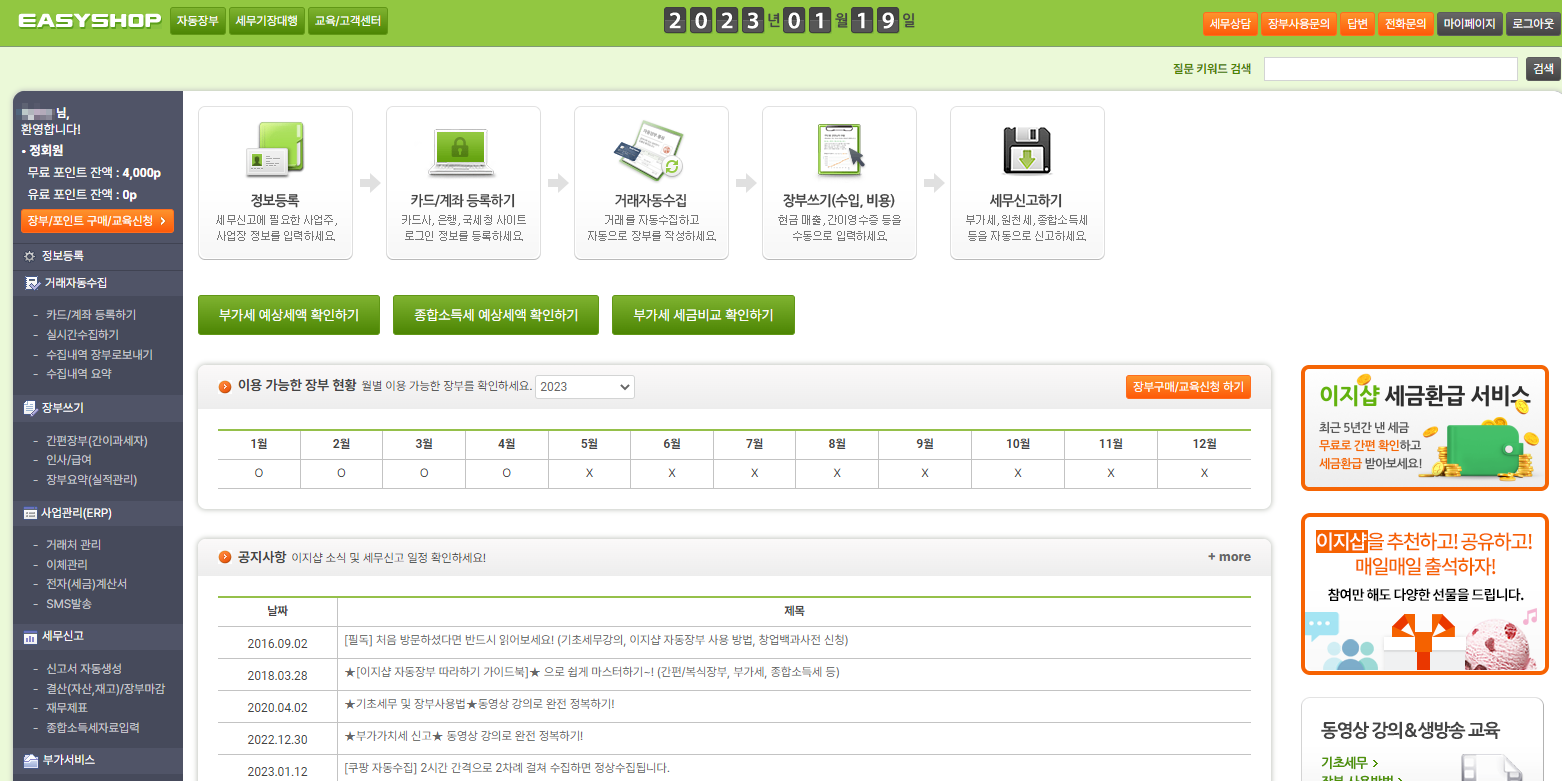
Task: Click the 검색 button
Action: (1543, 69)
